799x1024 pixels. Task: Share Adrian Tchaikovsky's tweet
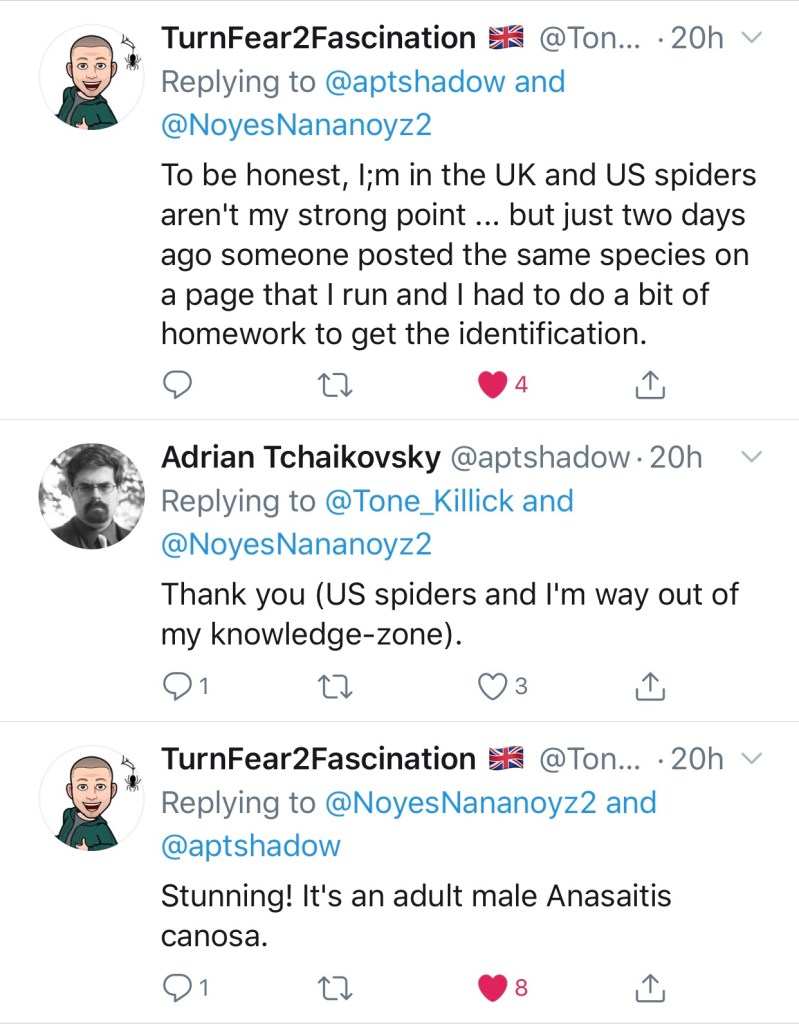[650, 686]
